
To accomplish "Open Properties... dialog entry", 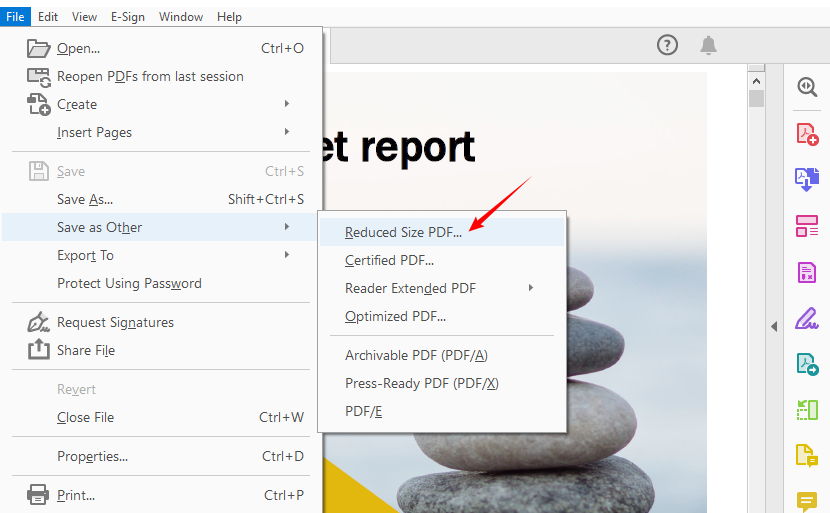I will tap(161, 456).
